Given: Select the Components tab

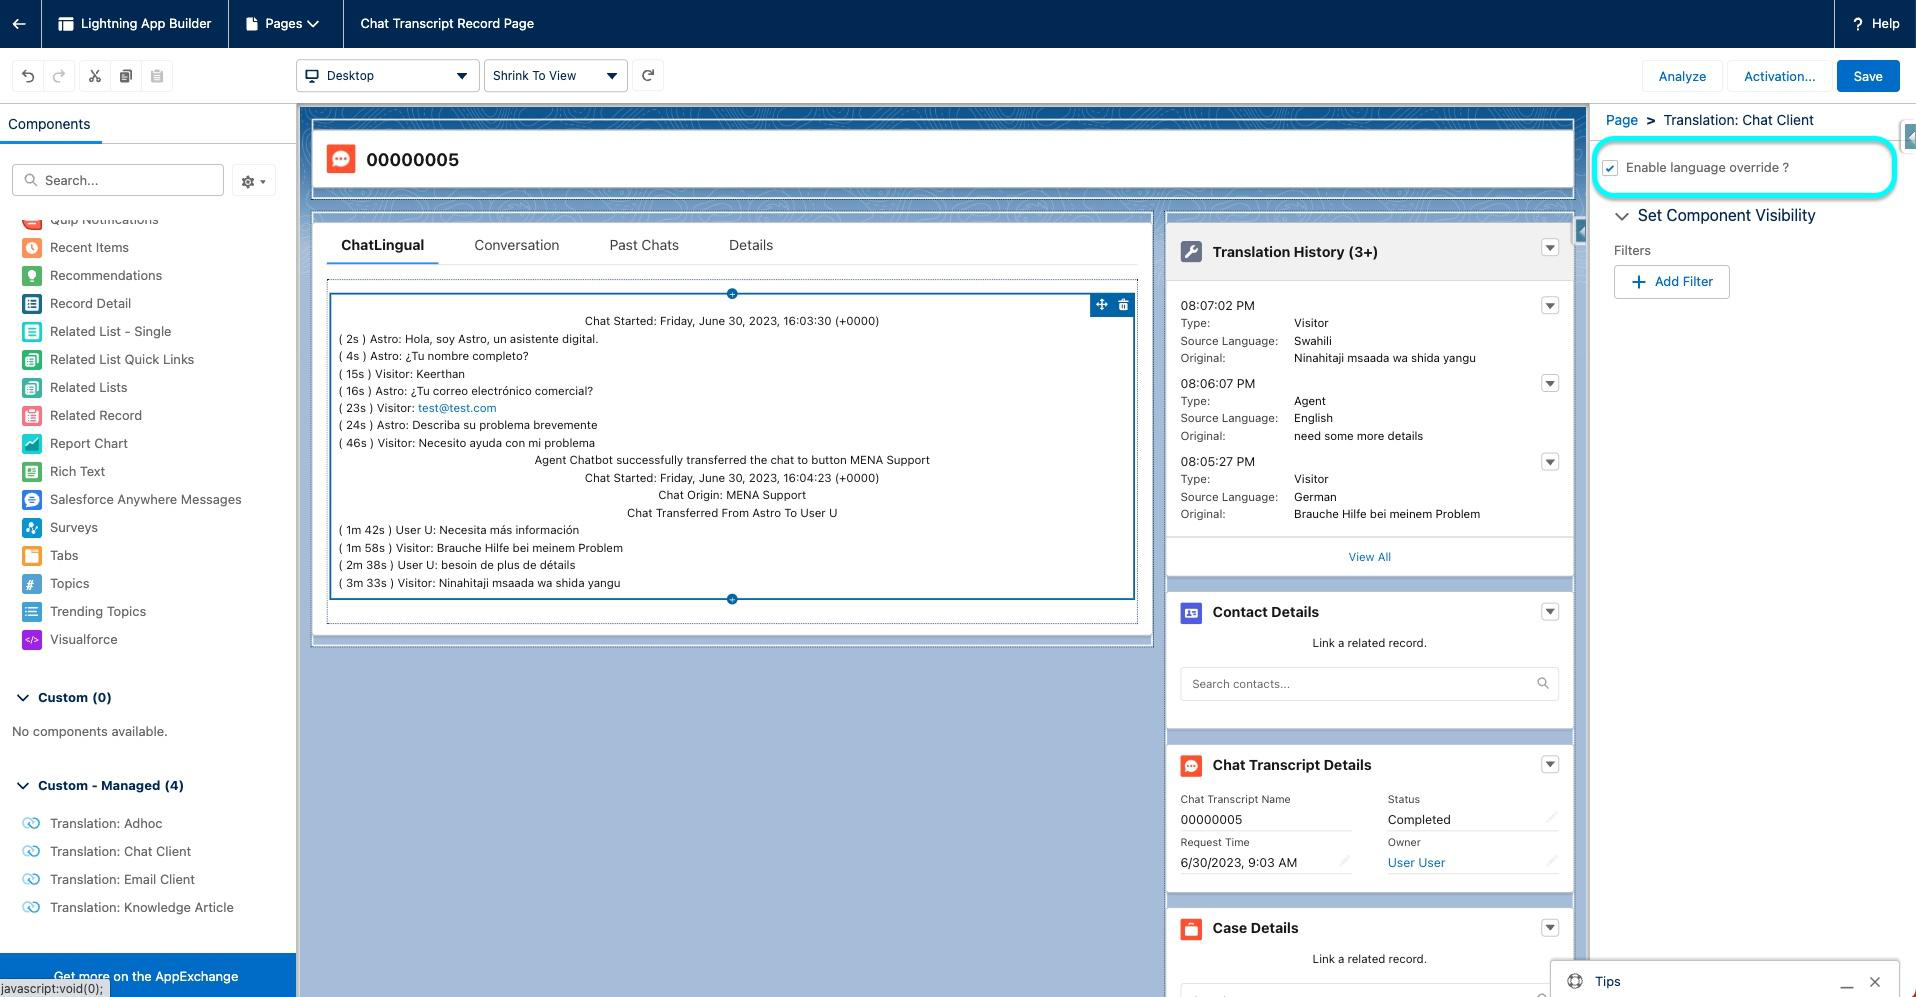Looking at the screenshot, I should click(49, 124).
